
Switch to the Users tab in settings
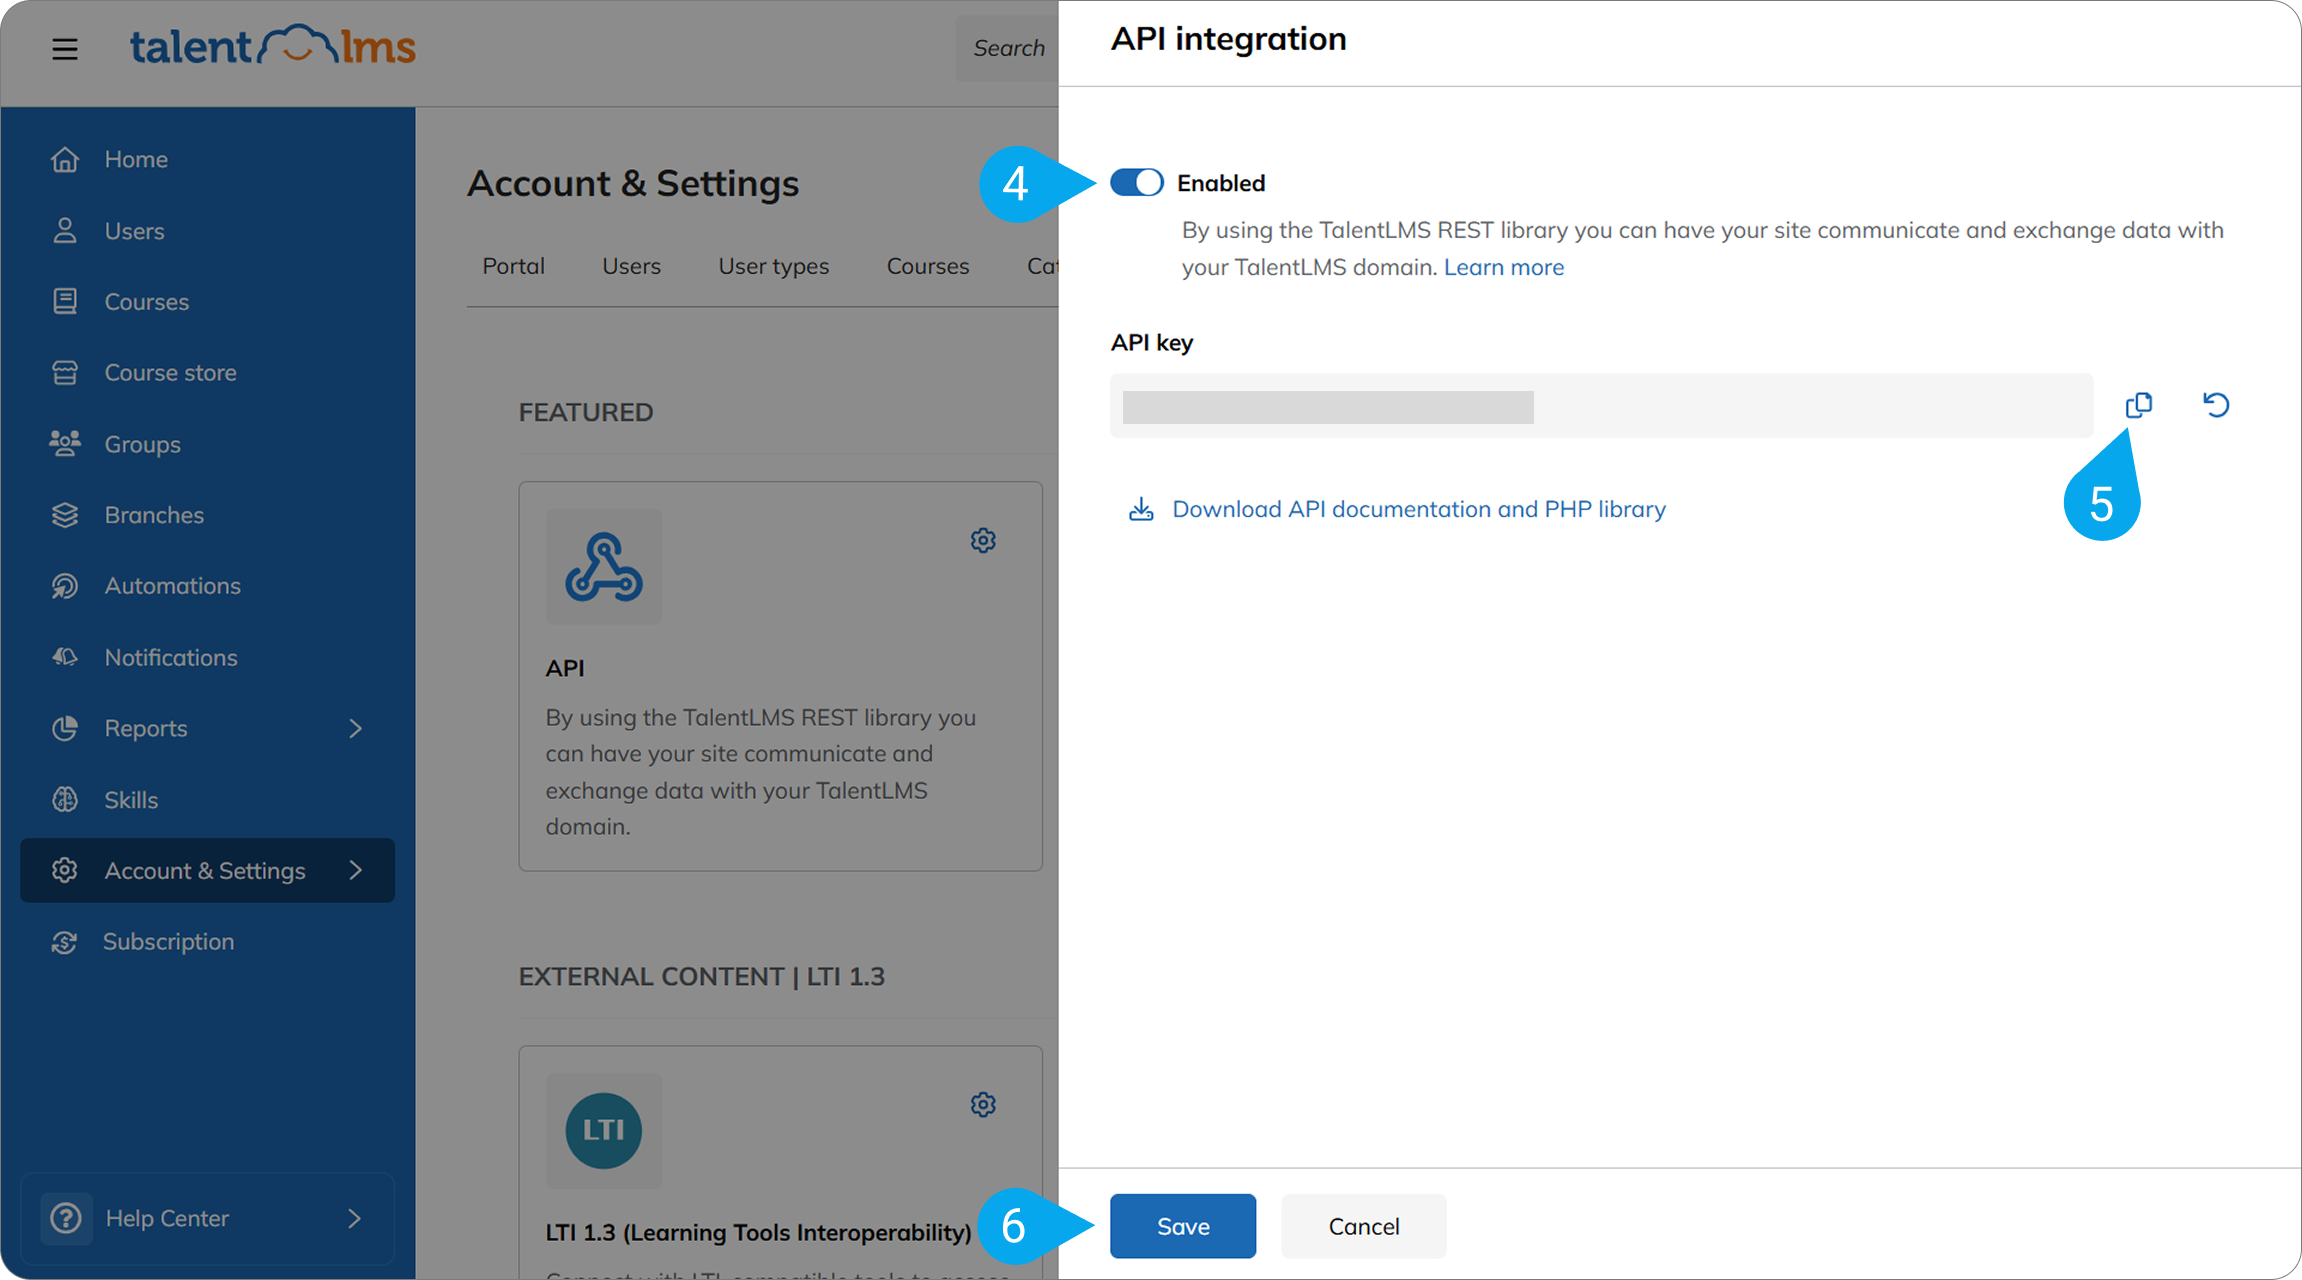click(x=631, y=266)
